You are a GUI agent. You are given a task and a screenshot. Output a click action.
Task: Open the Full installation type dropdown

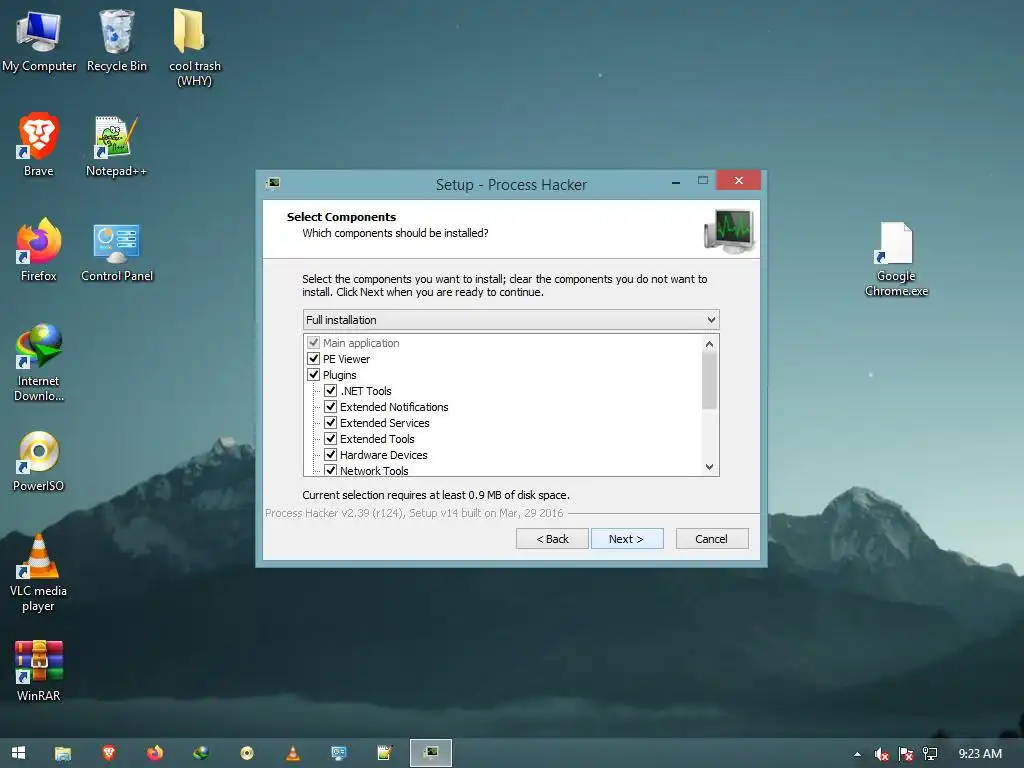(511, 319)
